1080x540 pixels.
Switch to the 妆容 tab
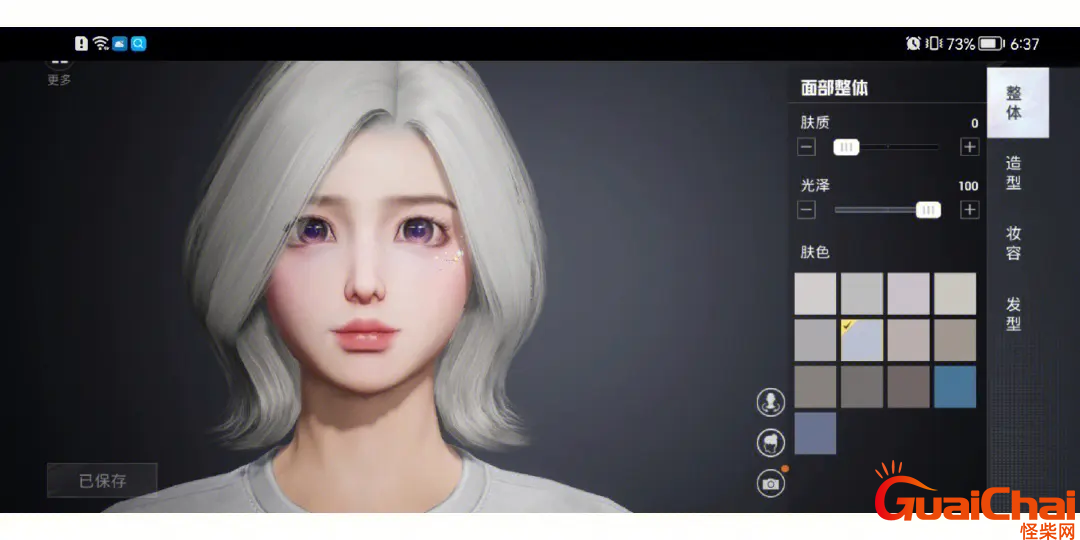pos(1013,243)
